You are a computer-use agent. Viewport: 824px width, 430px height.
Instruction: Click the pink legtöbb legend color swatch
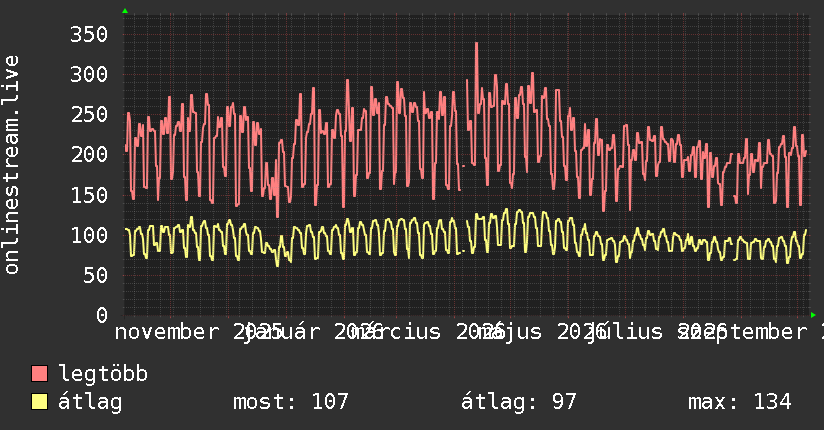pos(39,373)
